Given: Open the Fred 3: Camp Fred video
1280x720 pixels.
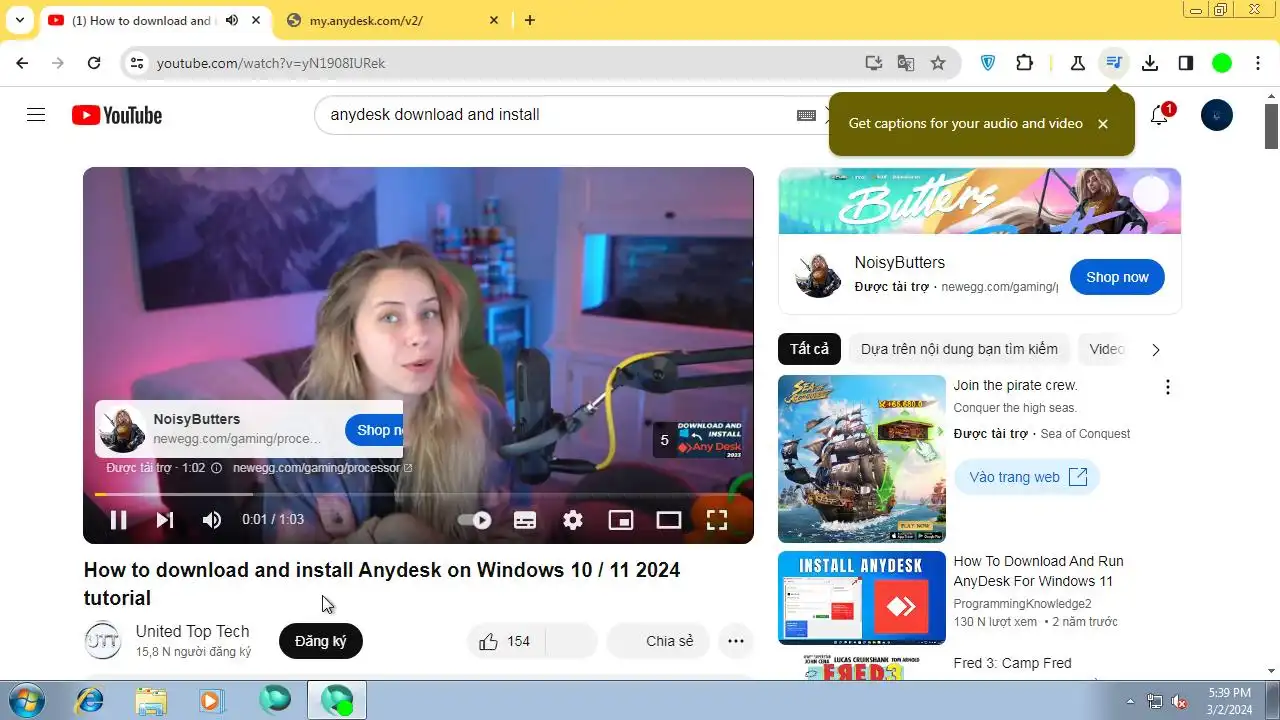Looking at the screenshot, I should (x=1012, y=663).
